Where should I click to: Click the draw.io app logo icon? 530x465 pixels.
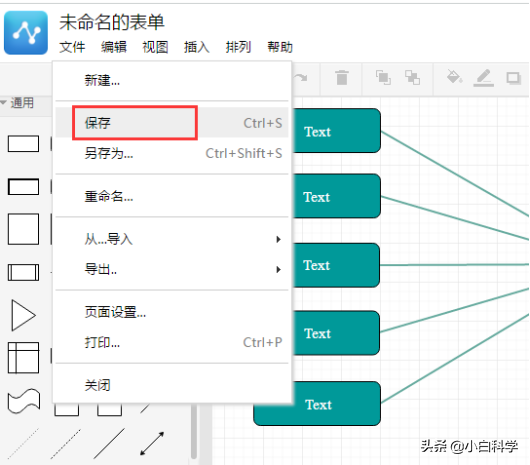click(x=26, y=32)
